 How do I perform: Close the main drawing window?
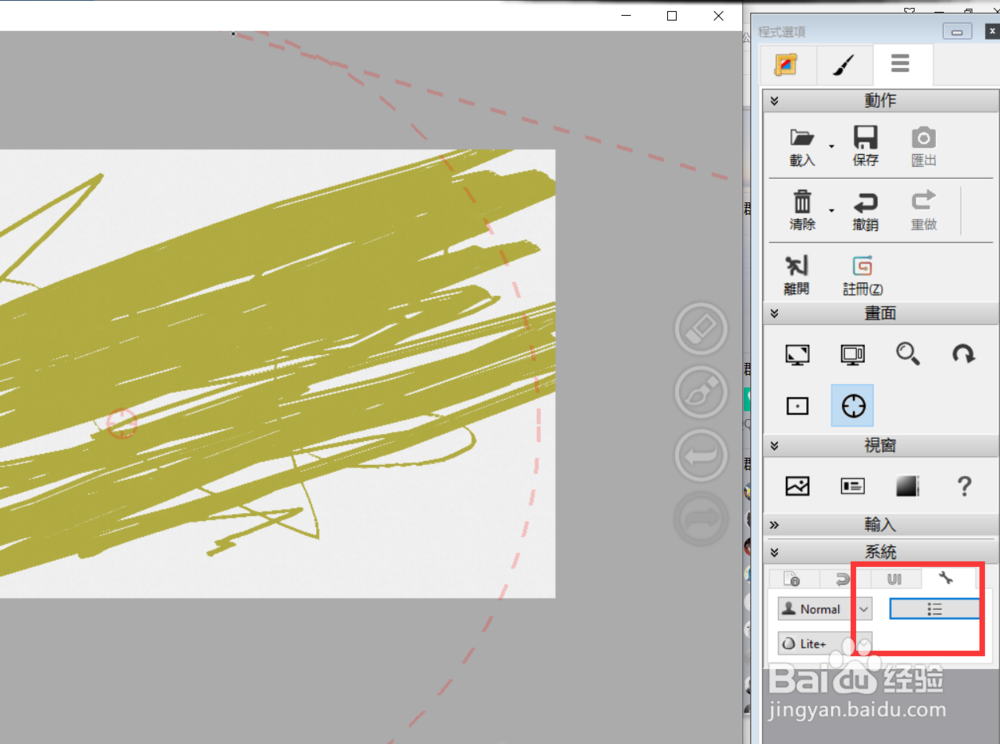pyautogui.click(x=718, y=16)
